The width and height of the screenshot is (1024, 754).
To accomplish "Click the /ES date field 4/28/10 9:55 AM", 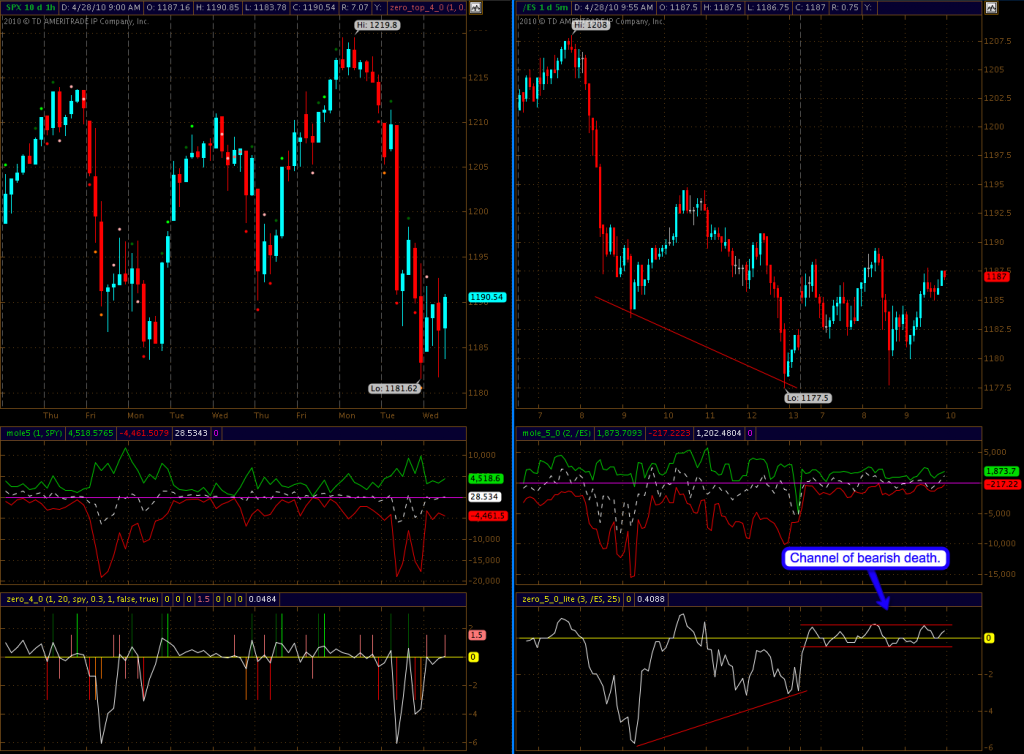I will (614, 7).
